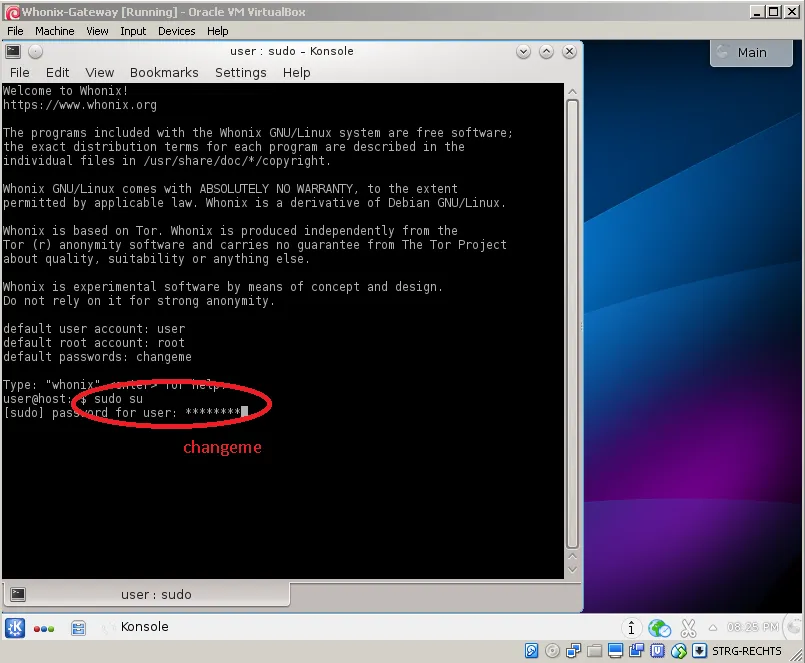This screenshot has width=805, height=663.
Task: Toggle the pin-on-all-desktops button of Konsole
Action: click(x=35, y=51)
